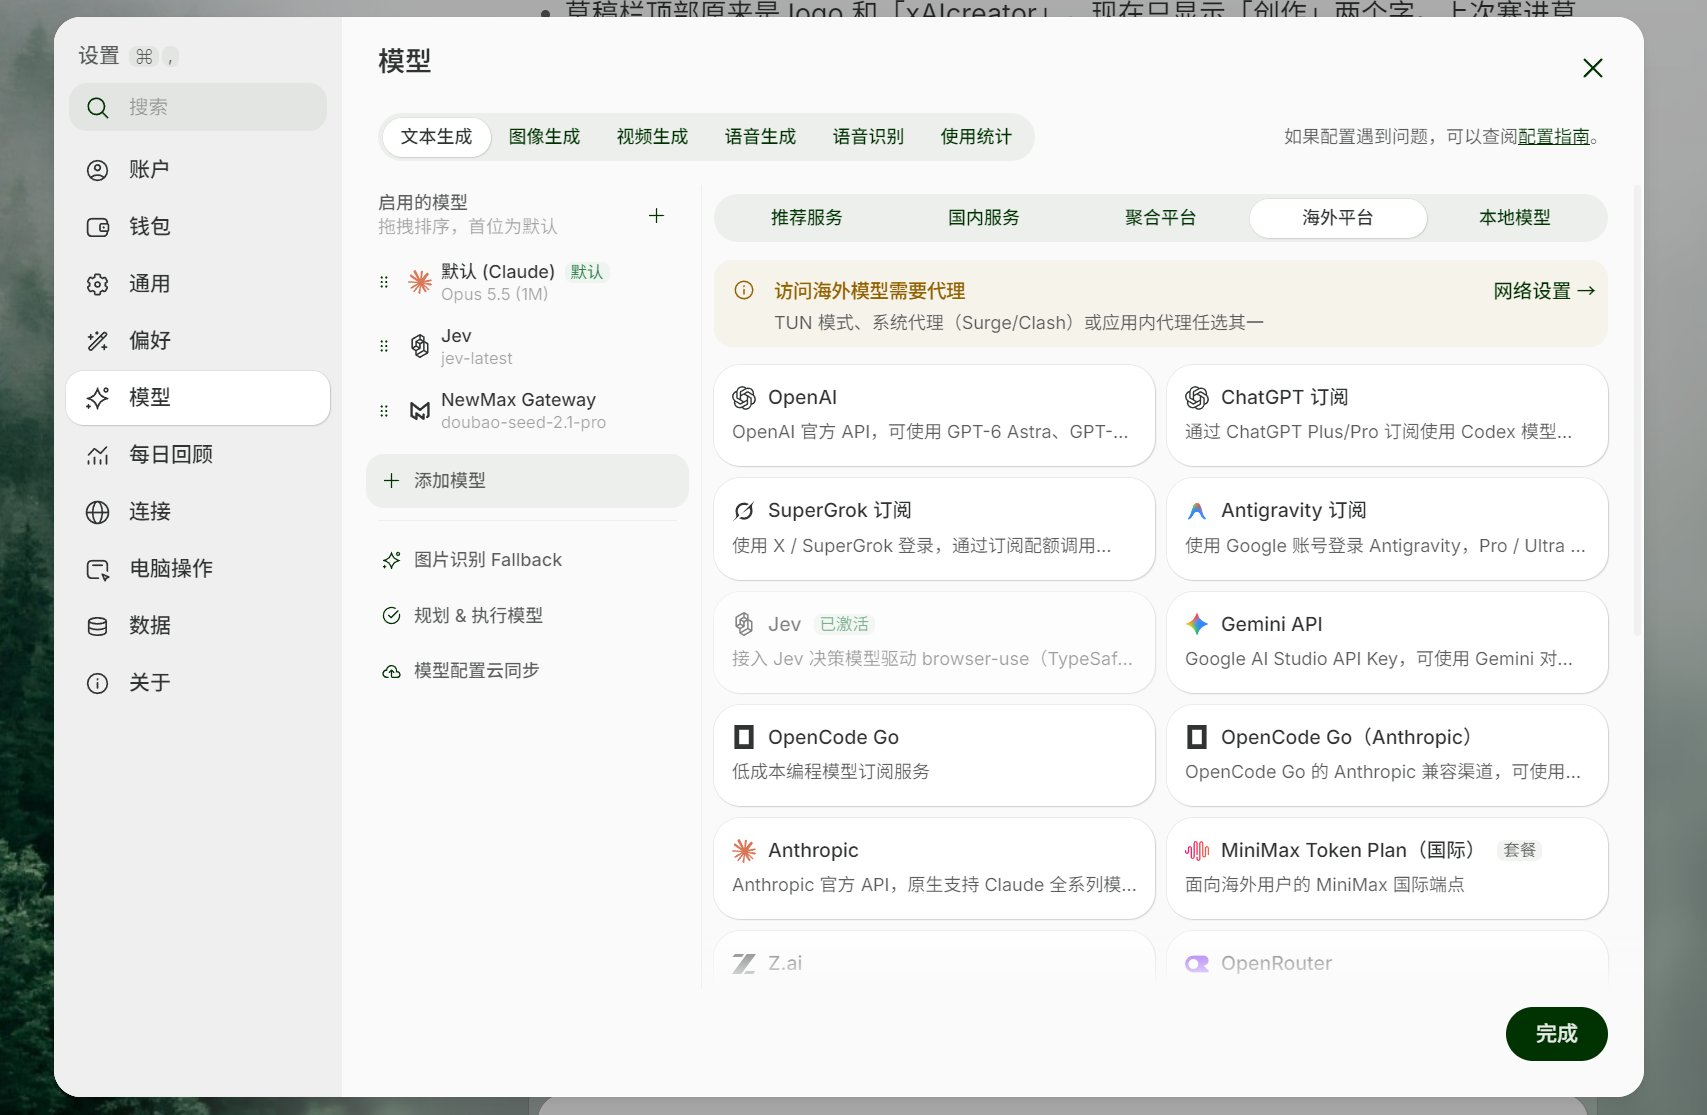Switch to the 图像生成 tab
This screenshot has height=1115, width=1707.
click(544, 137)
